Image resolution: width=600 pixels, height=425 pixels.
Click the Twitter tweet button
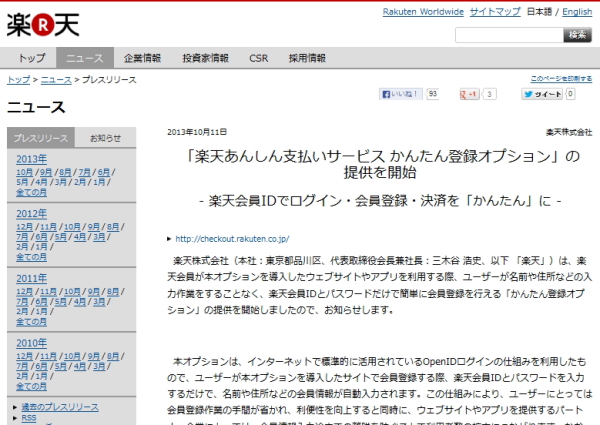tap(541, 94)
